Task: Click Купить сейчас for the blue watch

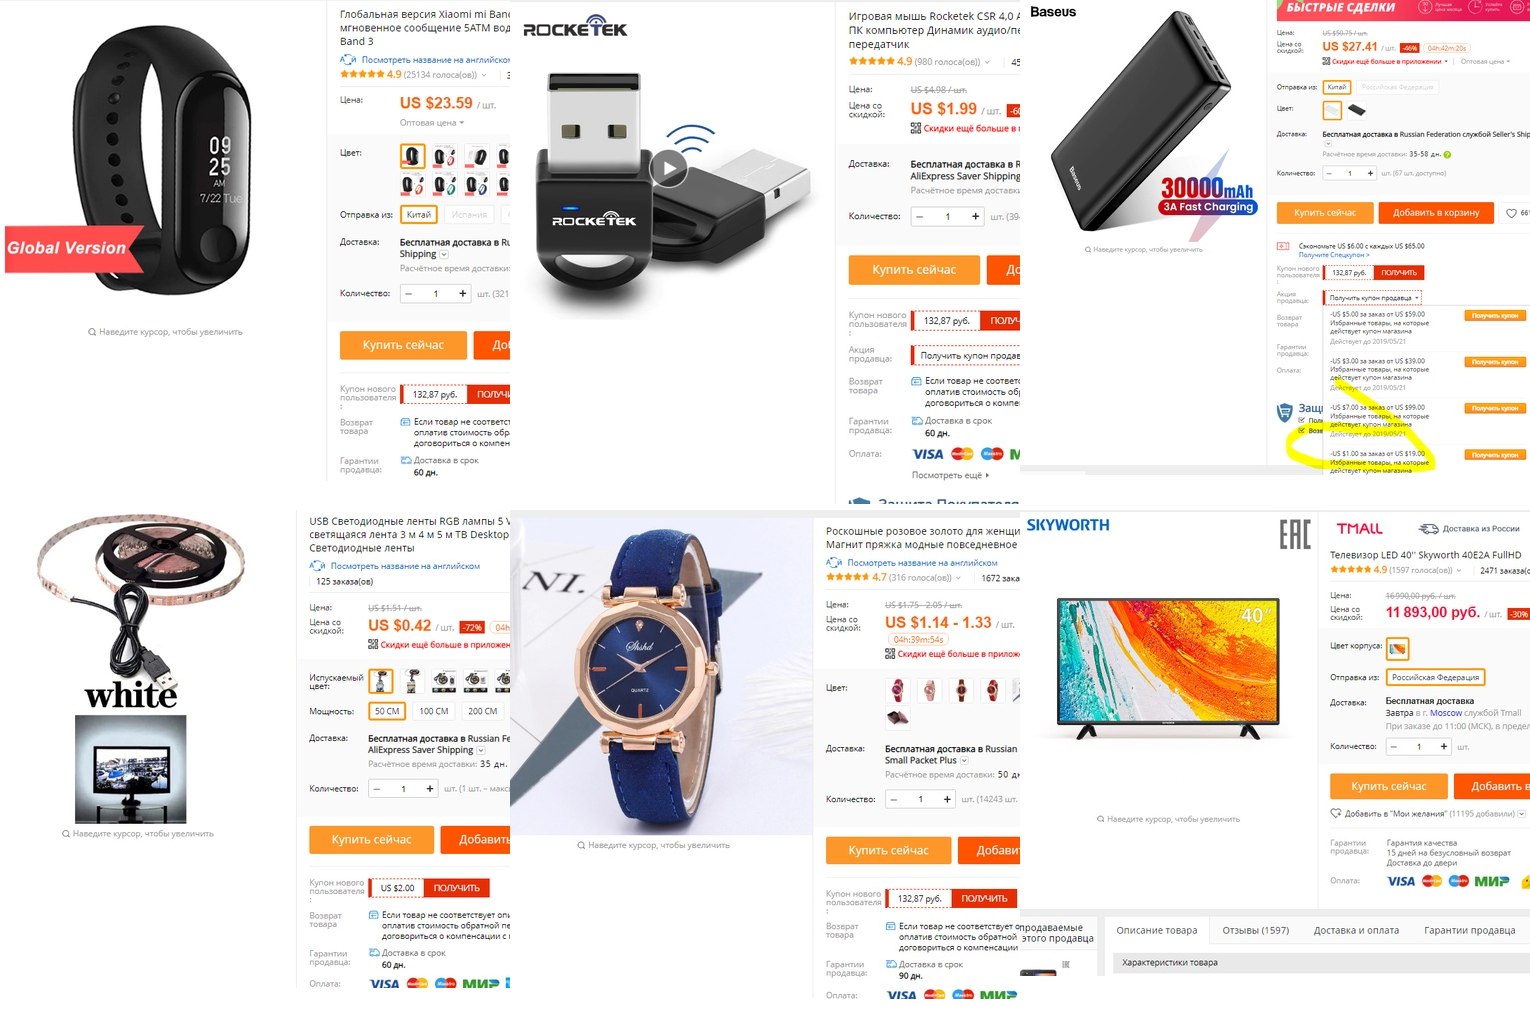Action: point(888,850)
